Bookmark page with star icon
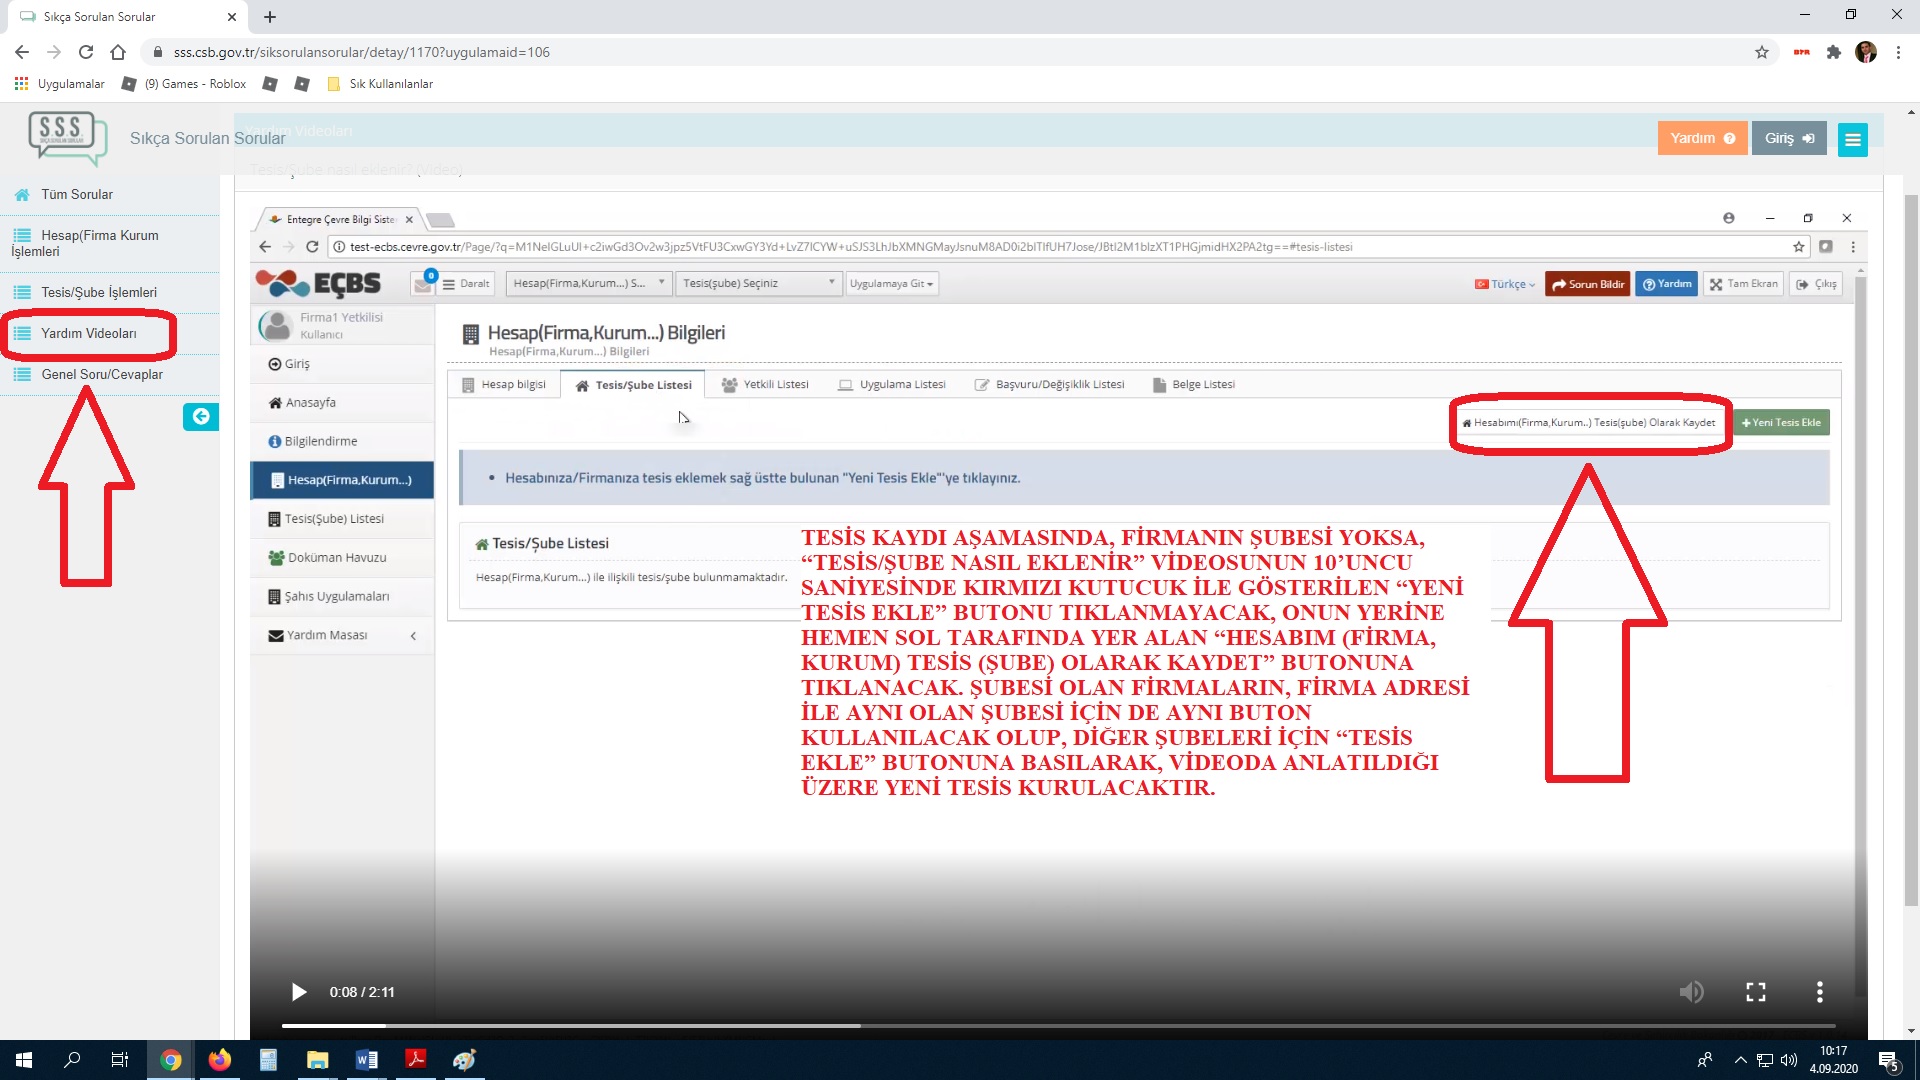Image resolution: width=1920 pixels, height=1080 pixels. tap(1762, 52)
